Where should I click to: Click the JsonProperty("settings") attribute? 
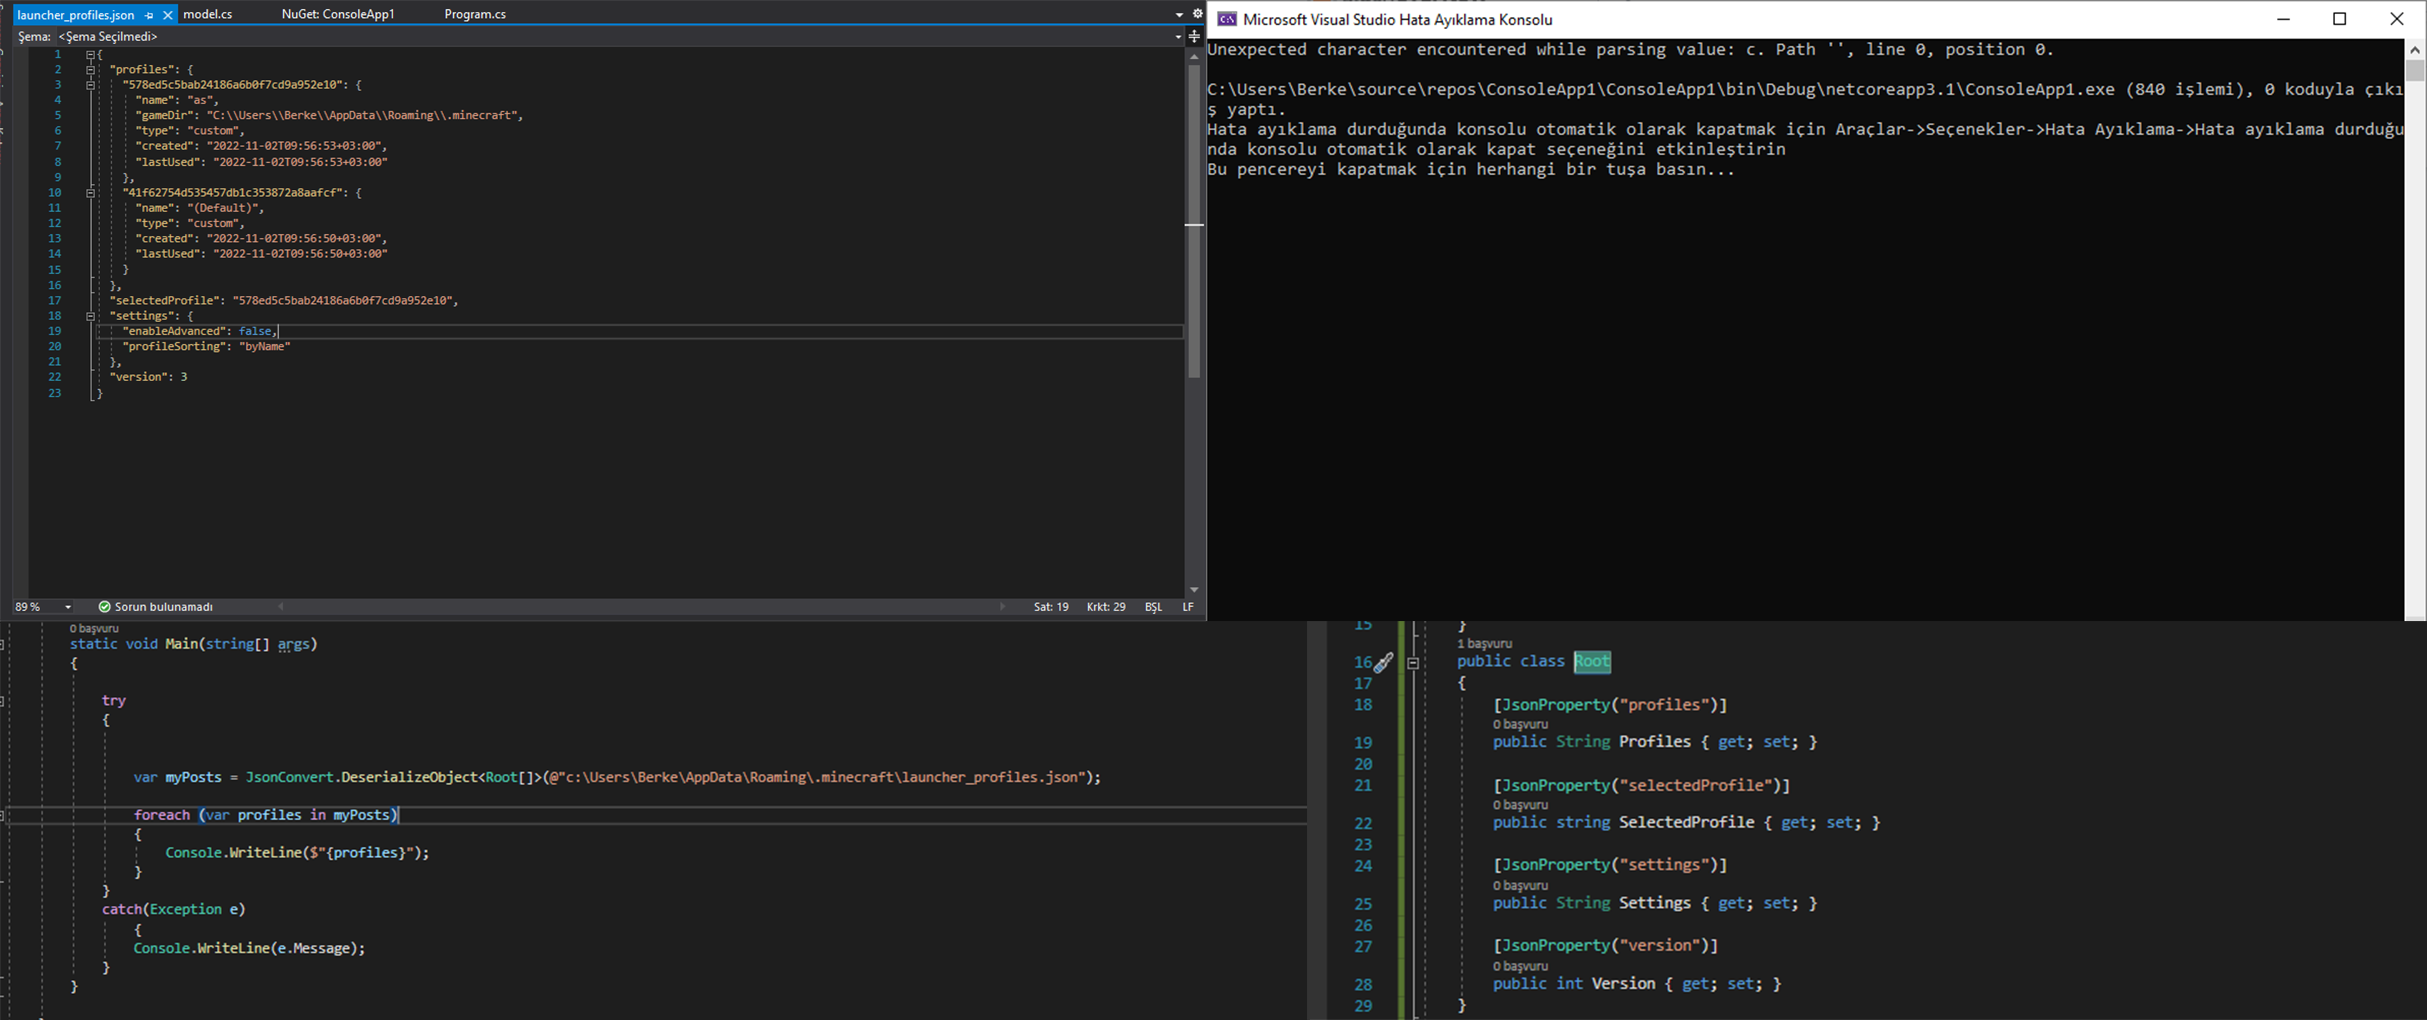tap(1610, 864)
